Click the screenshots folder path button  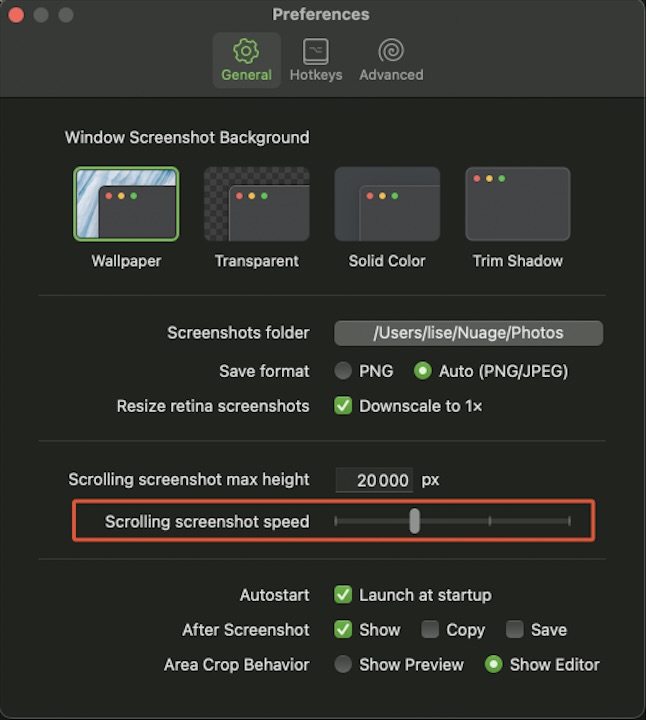(468, 333)
